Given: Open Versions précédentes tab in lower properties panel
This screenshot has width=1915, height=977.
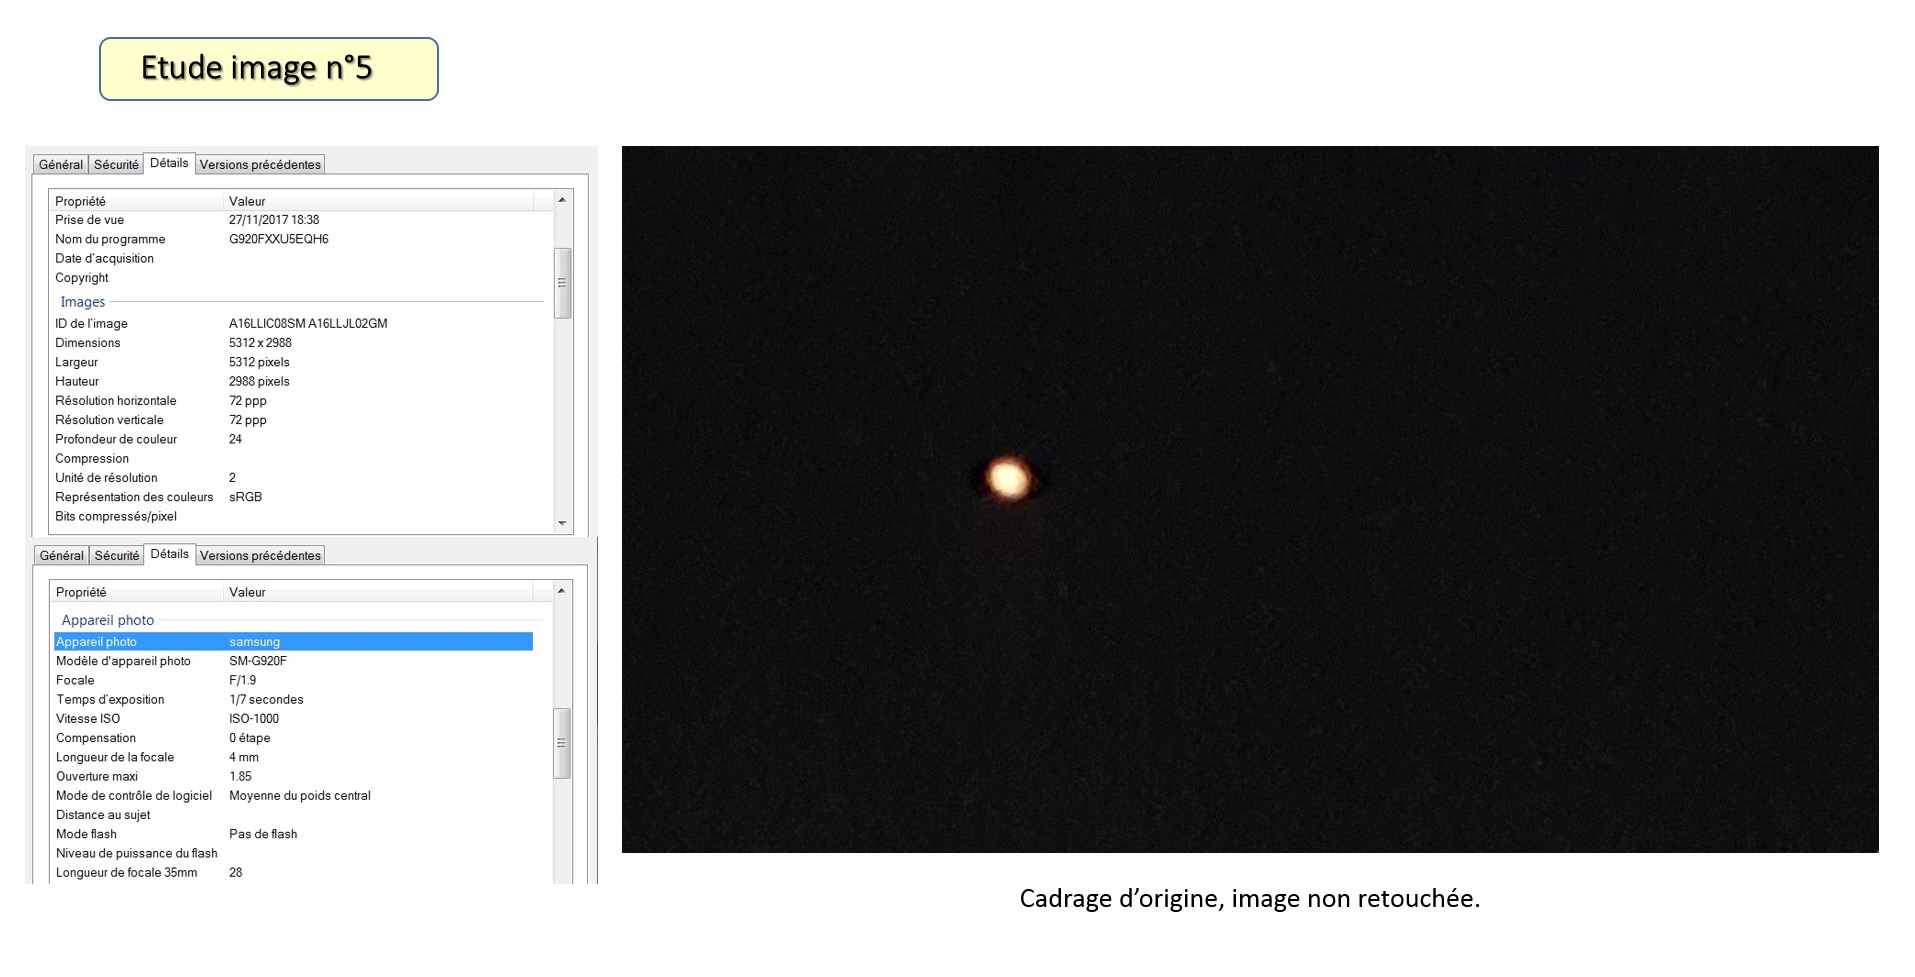Looking at the screenshot, I should tap(260, 556).
